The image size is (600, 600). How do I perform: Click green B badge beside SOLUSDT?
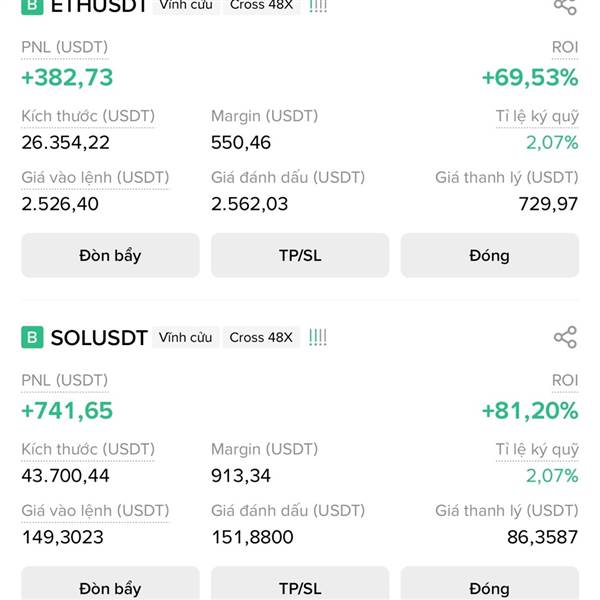[x=32, y=337]
